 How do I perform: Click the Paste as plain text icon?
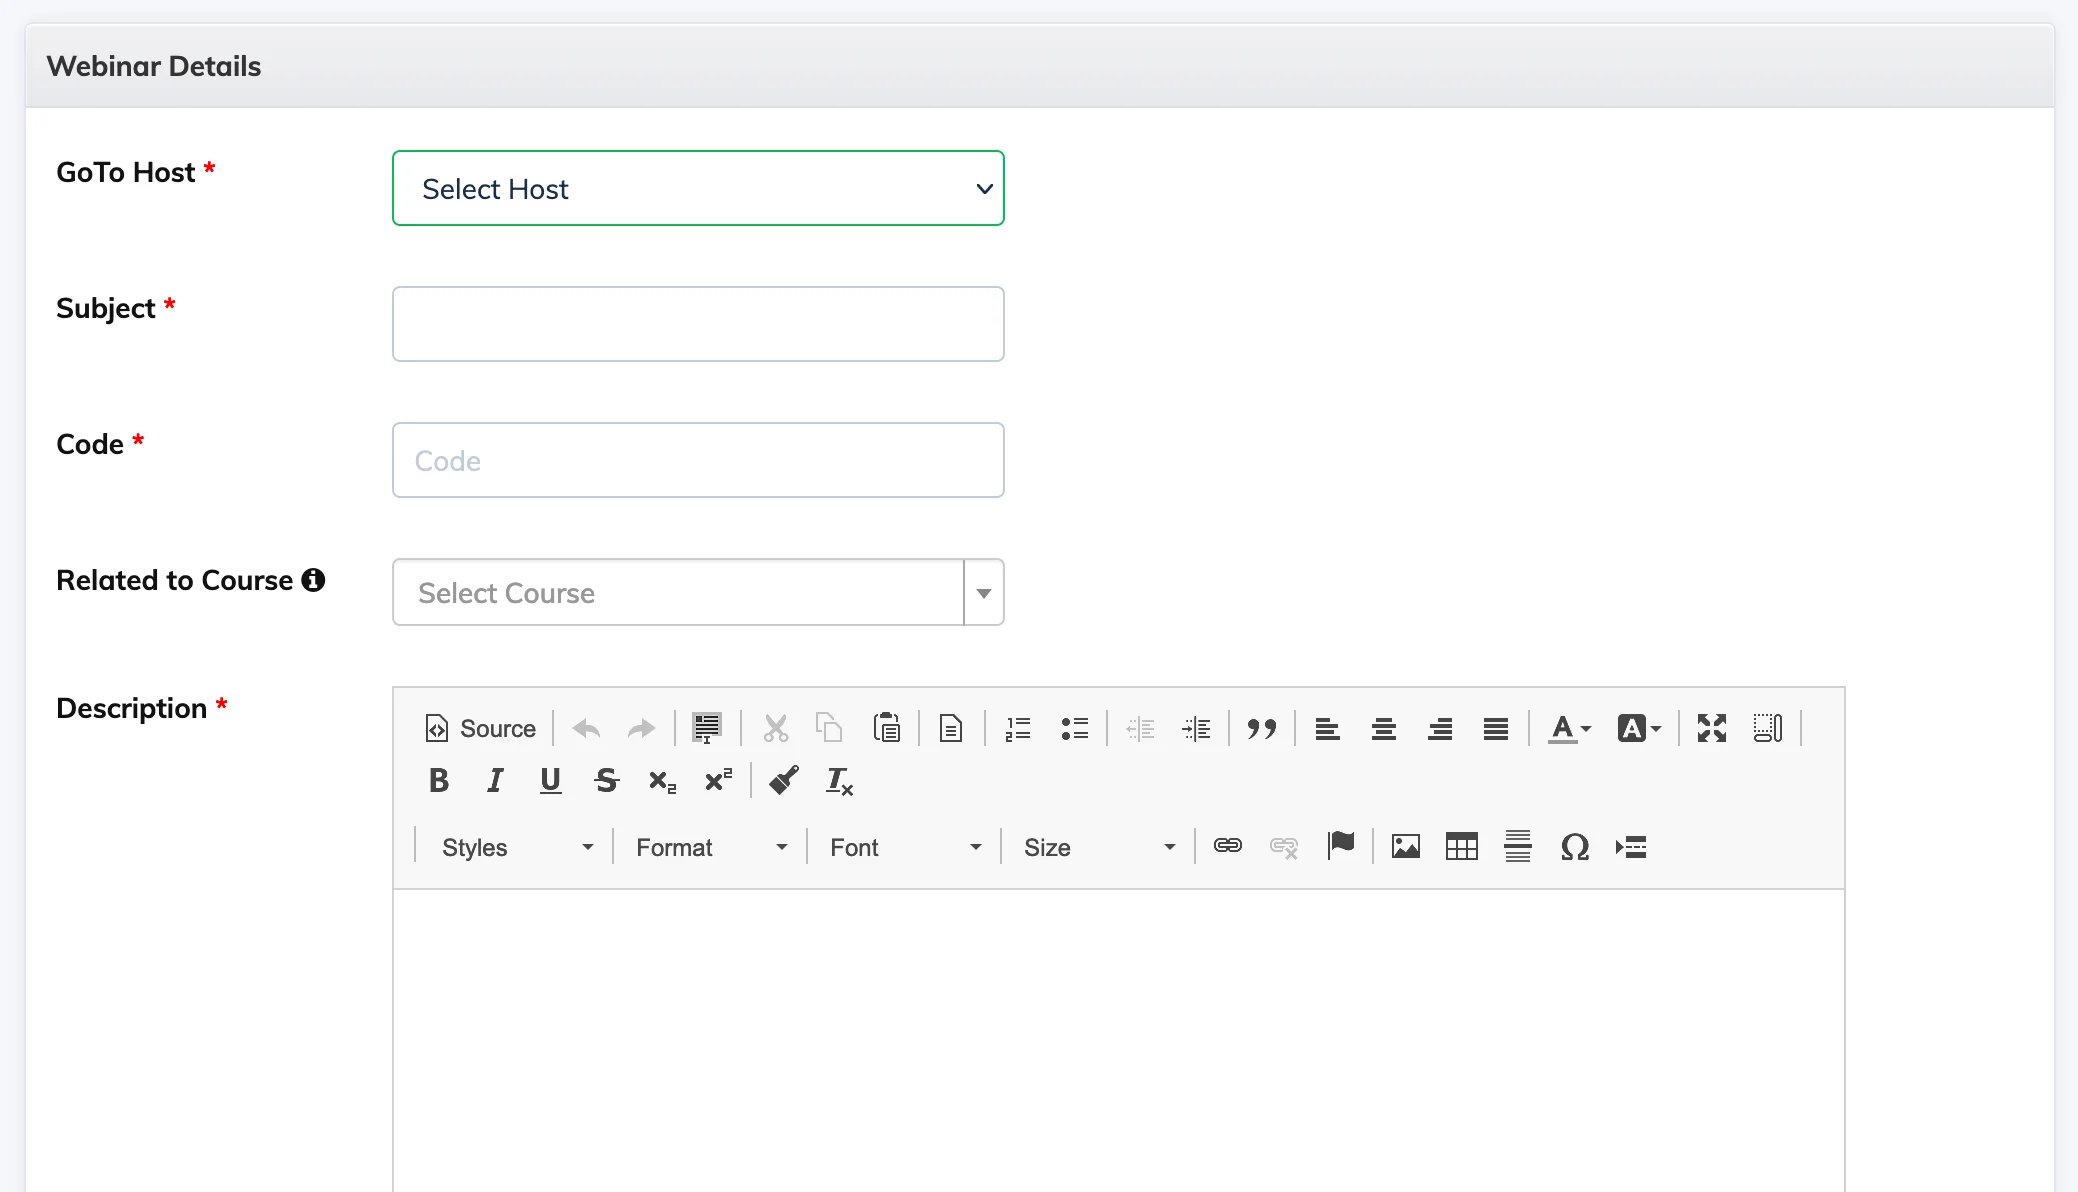(886, 729)
